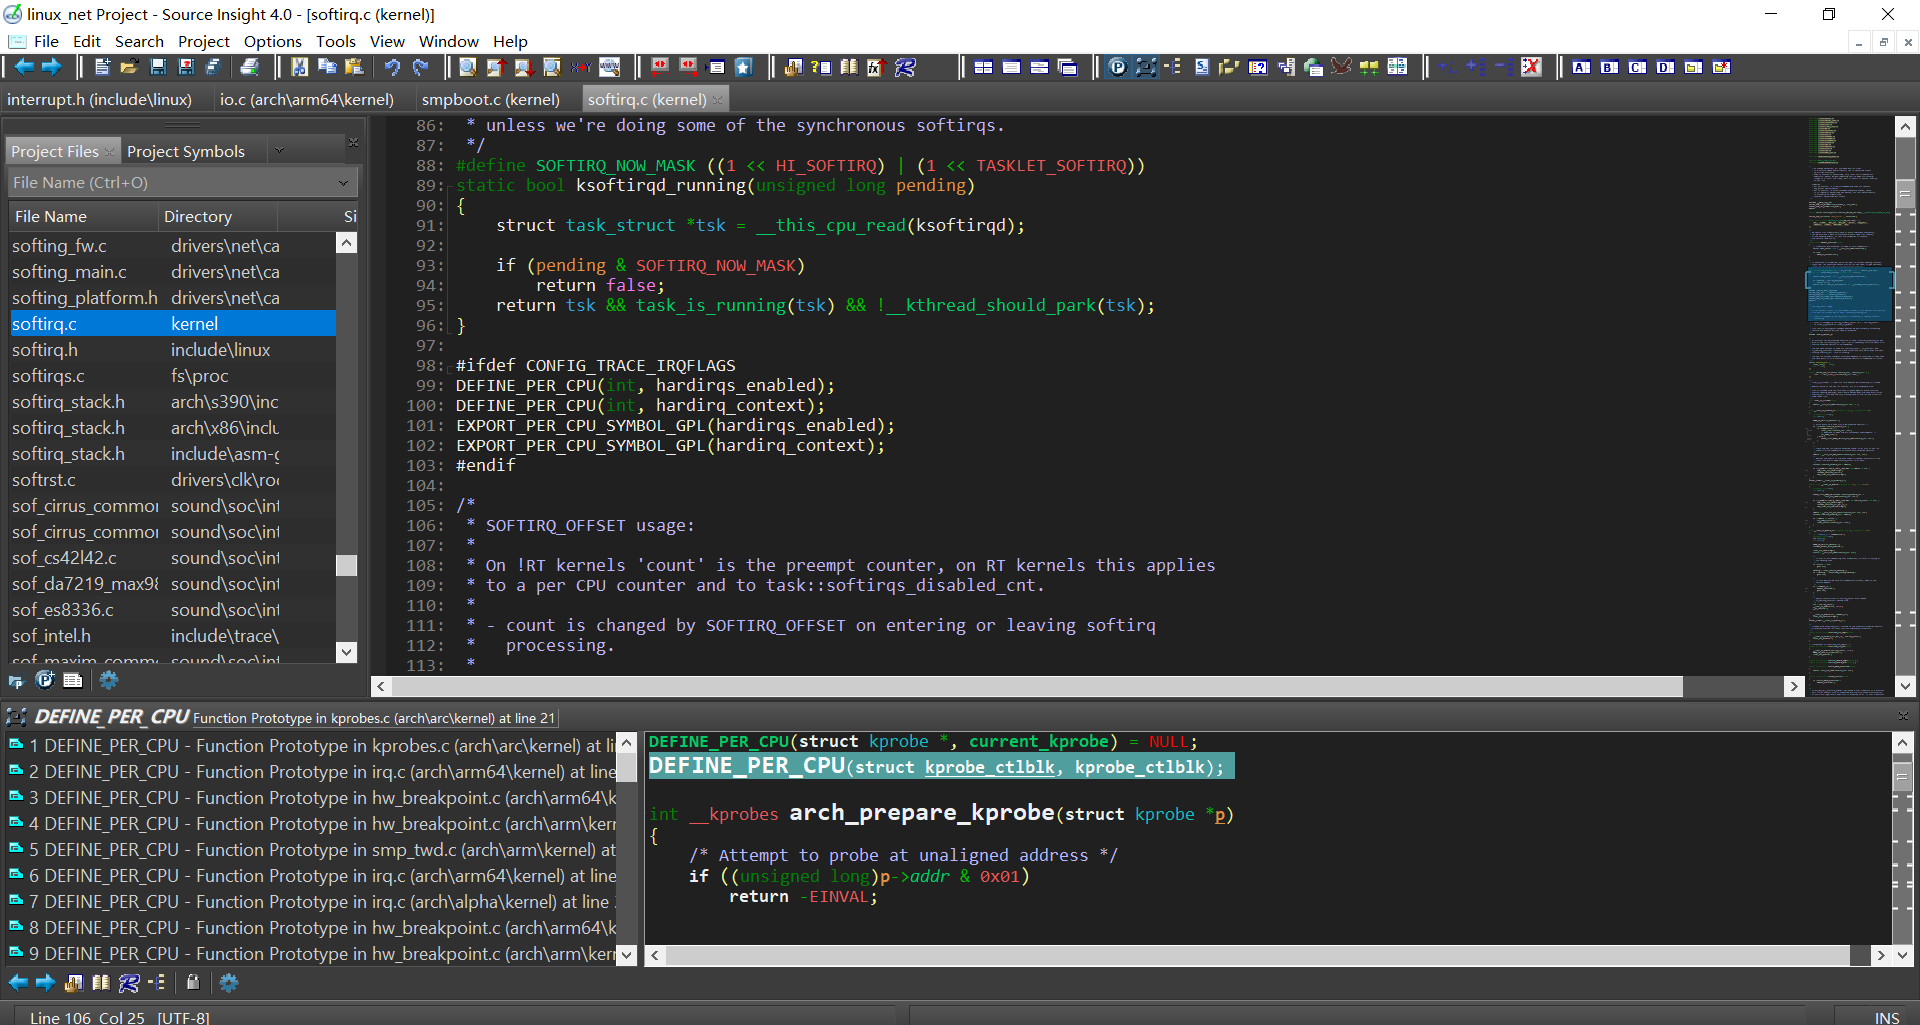Go forward with the toolbar right arrow

point(51,67)
